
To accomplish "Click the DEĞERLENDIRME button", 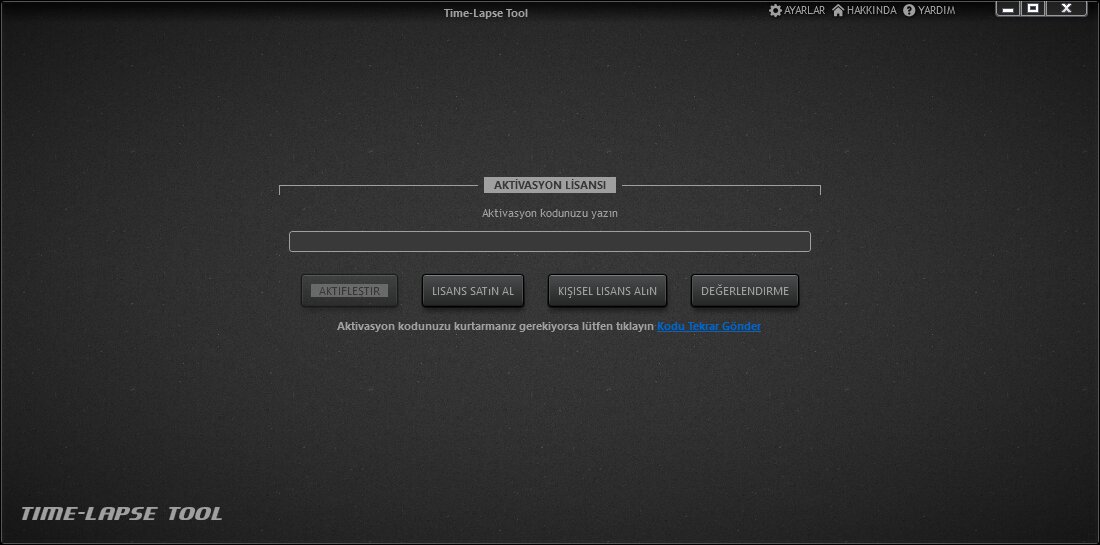I will coord(745,290).
